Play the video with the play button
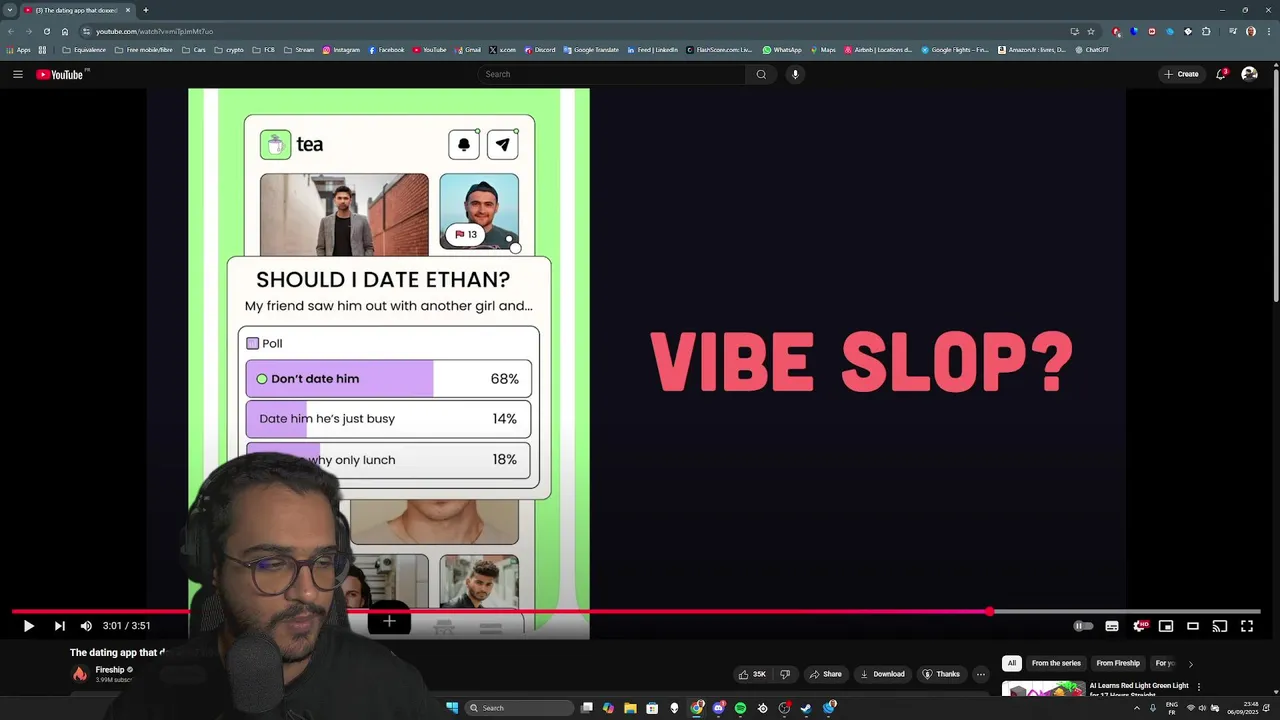 pos(28,626)
